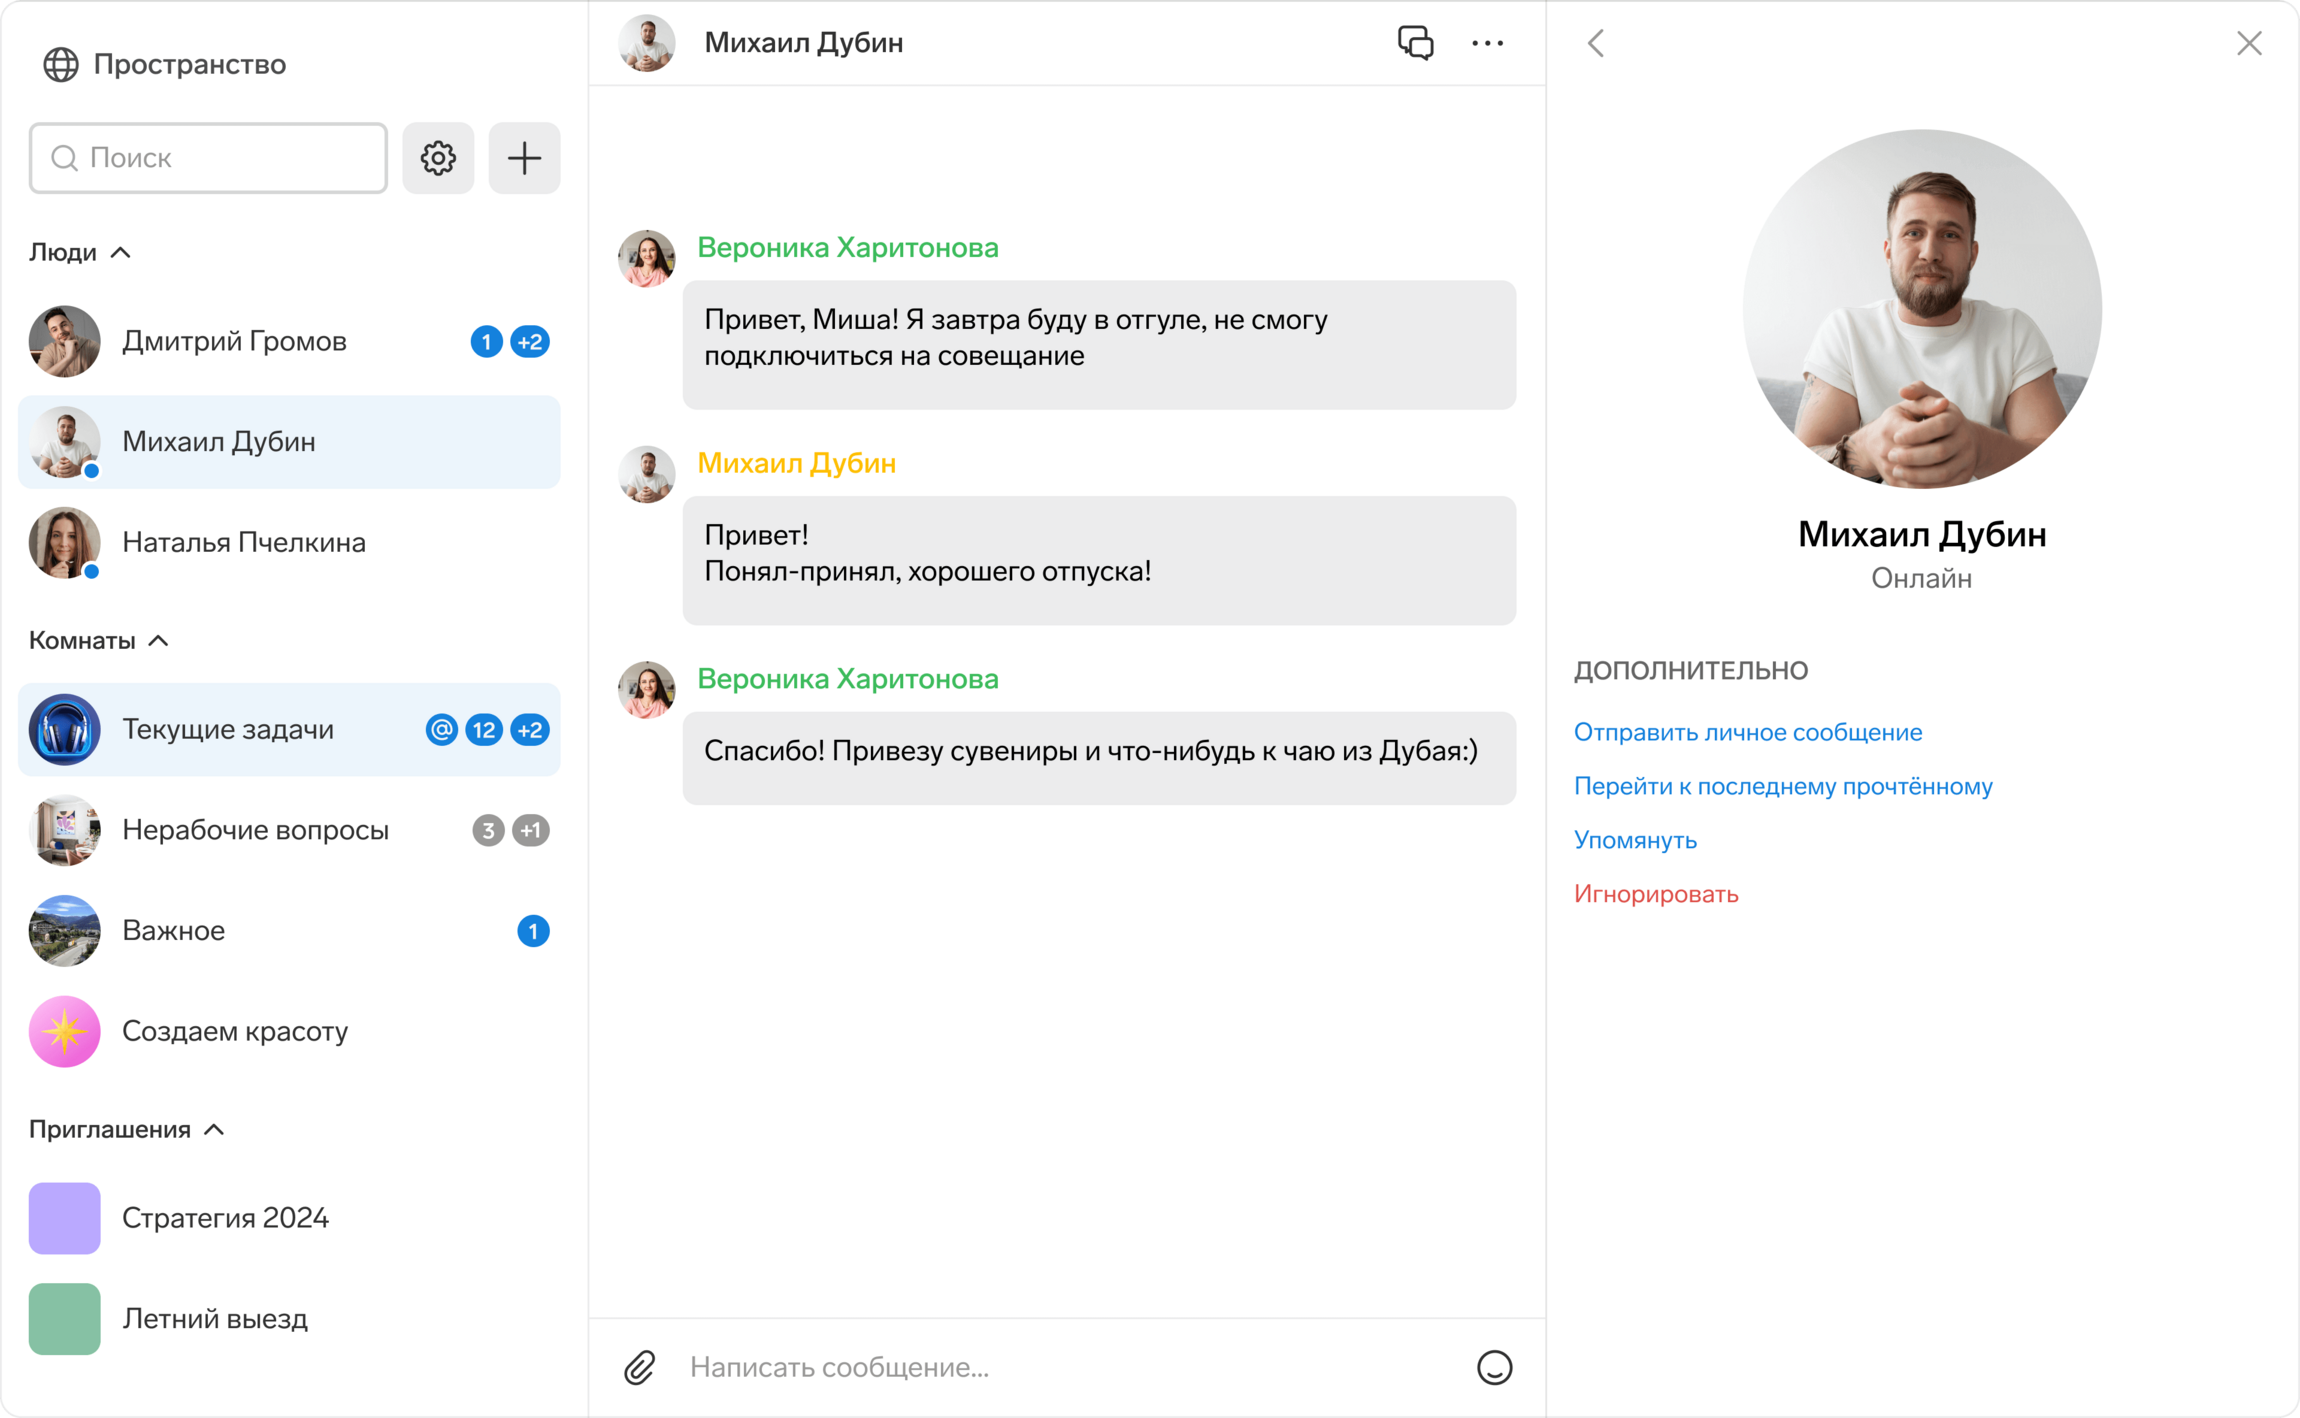The width and height of the screenshot is (2300, 1418).
Task: Click the red Игнорировать link
Action: click(1656, 894)
